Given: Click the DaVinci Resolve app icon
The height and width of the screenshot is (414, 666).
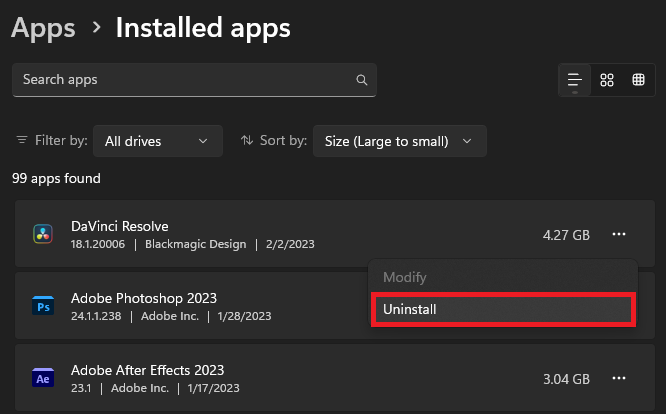Looking at the screenshot, I should coord(43,235).
